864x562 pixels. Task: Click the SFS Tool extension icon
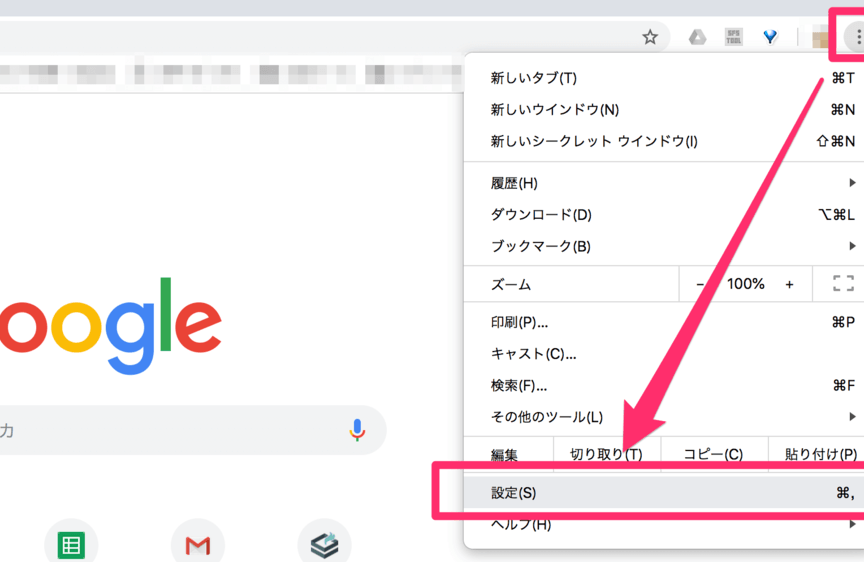[734, 37]
